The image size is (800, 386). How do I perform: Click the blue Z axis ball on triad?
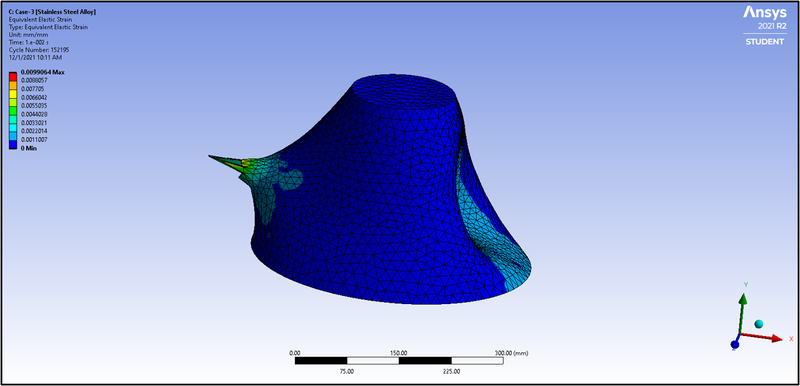735,345
